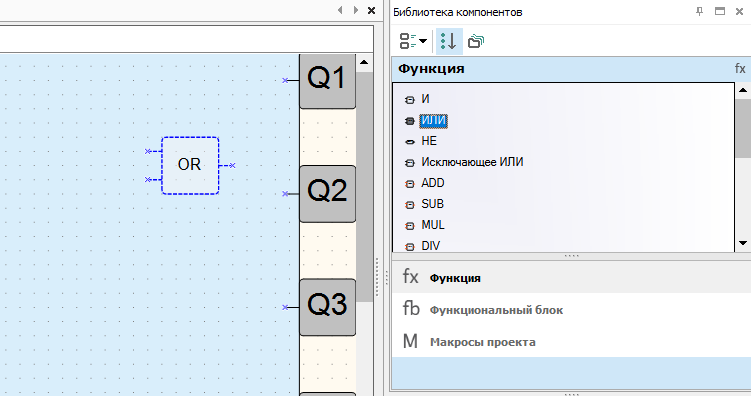Select the MUL function item
751x396 pixels.
pos(433,225)
